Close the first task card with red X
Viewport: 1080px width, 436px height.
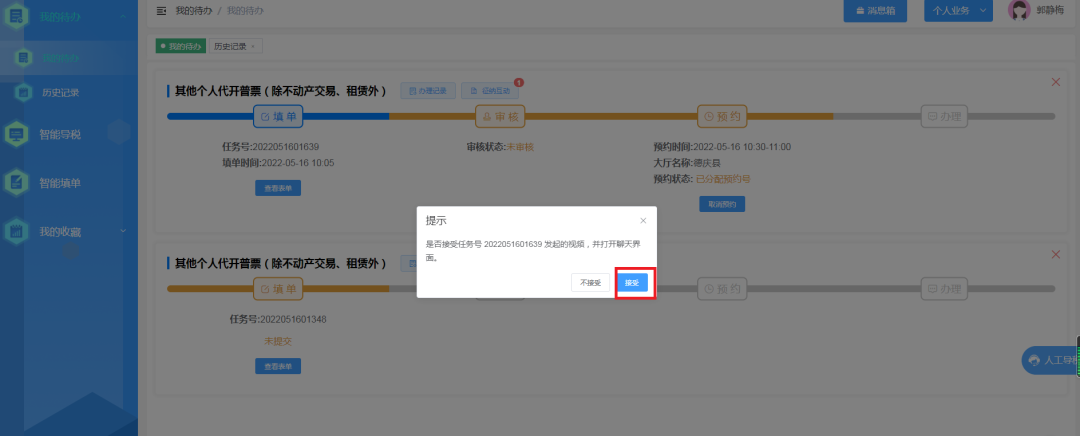[1055, 82]
